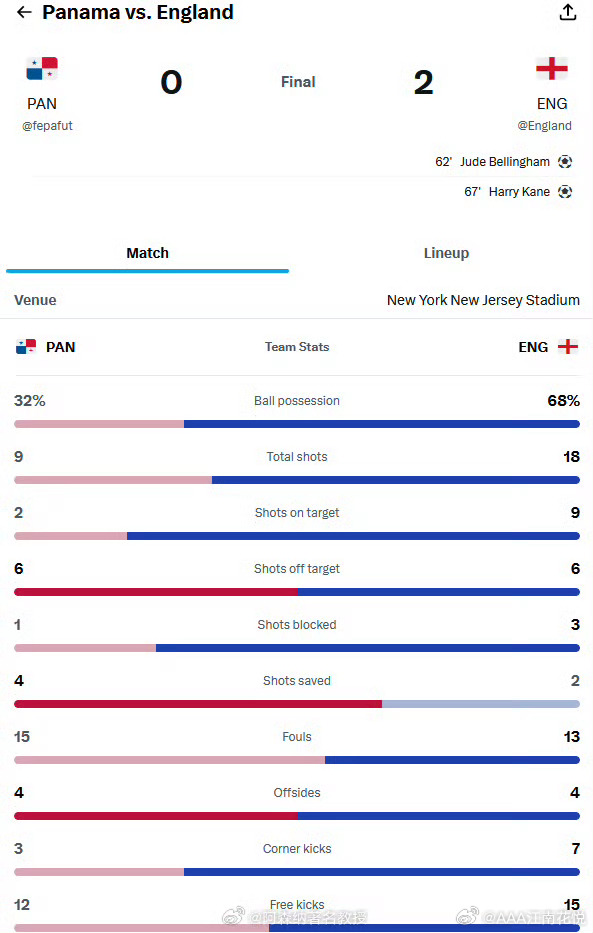
Task: Tap the goal ball icon beside Harry Kane
Action: [565, 192]
